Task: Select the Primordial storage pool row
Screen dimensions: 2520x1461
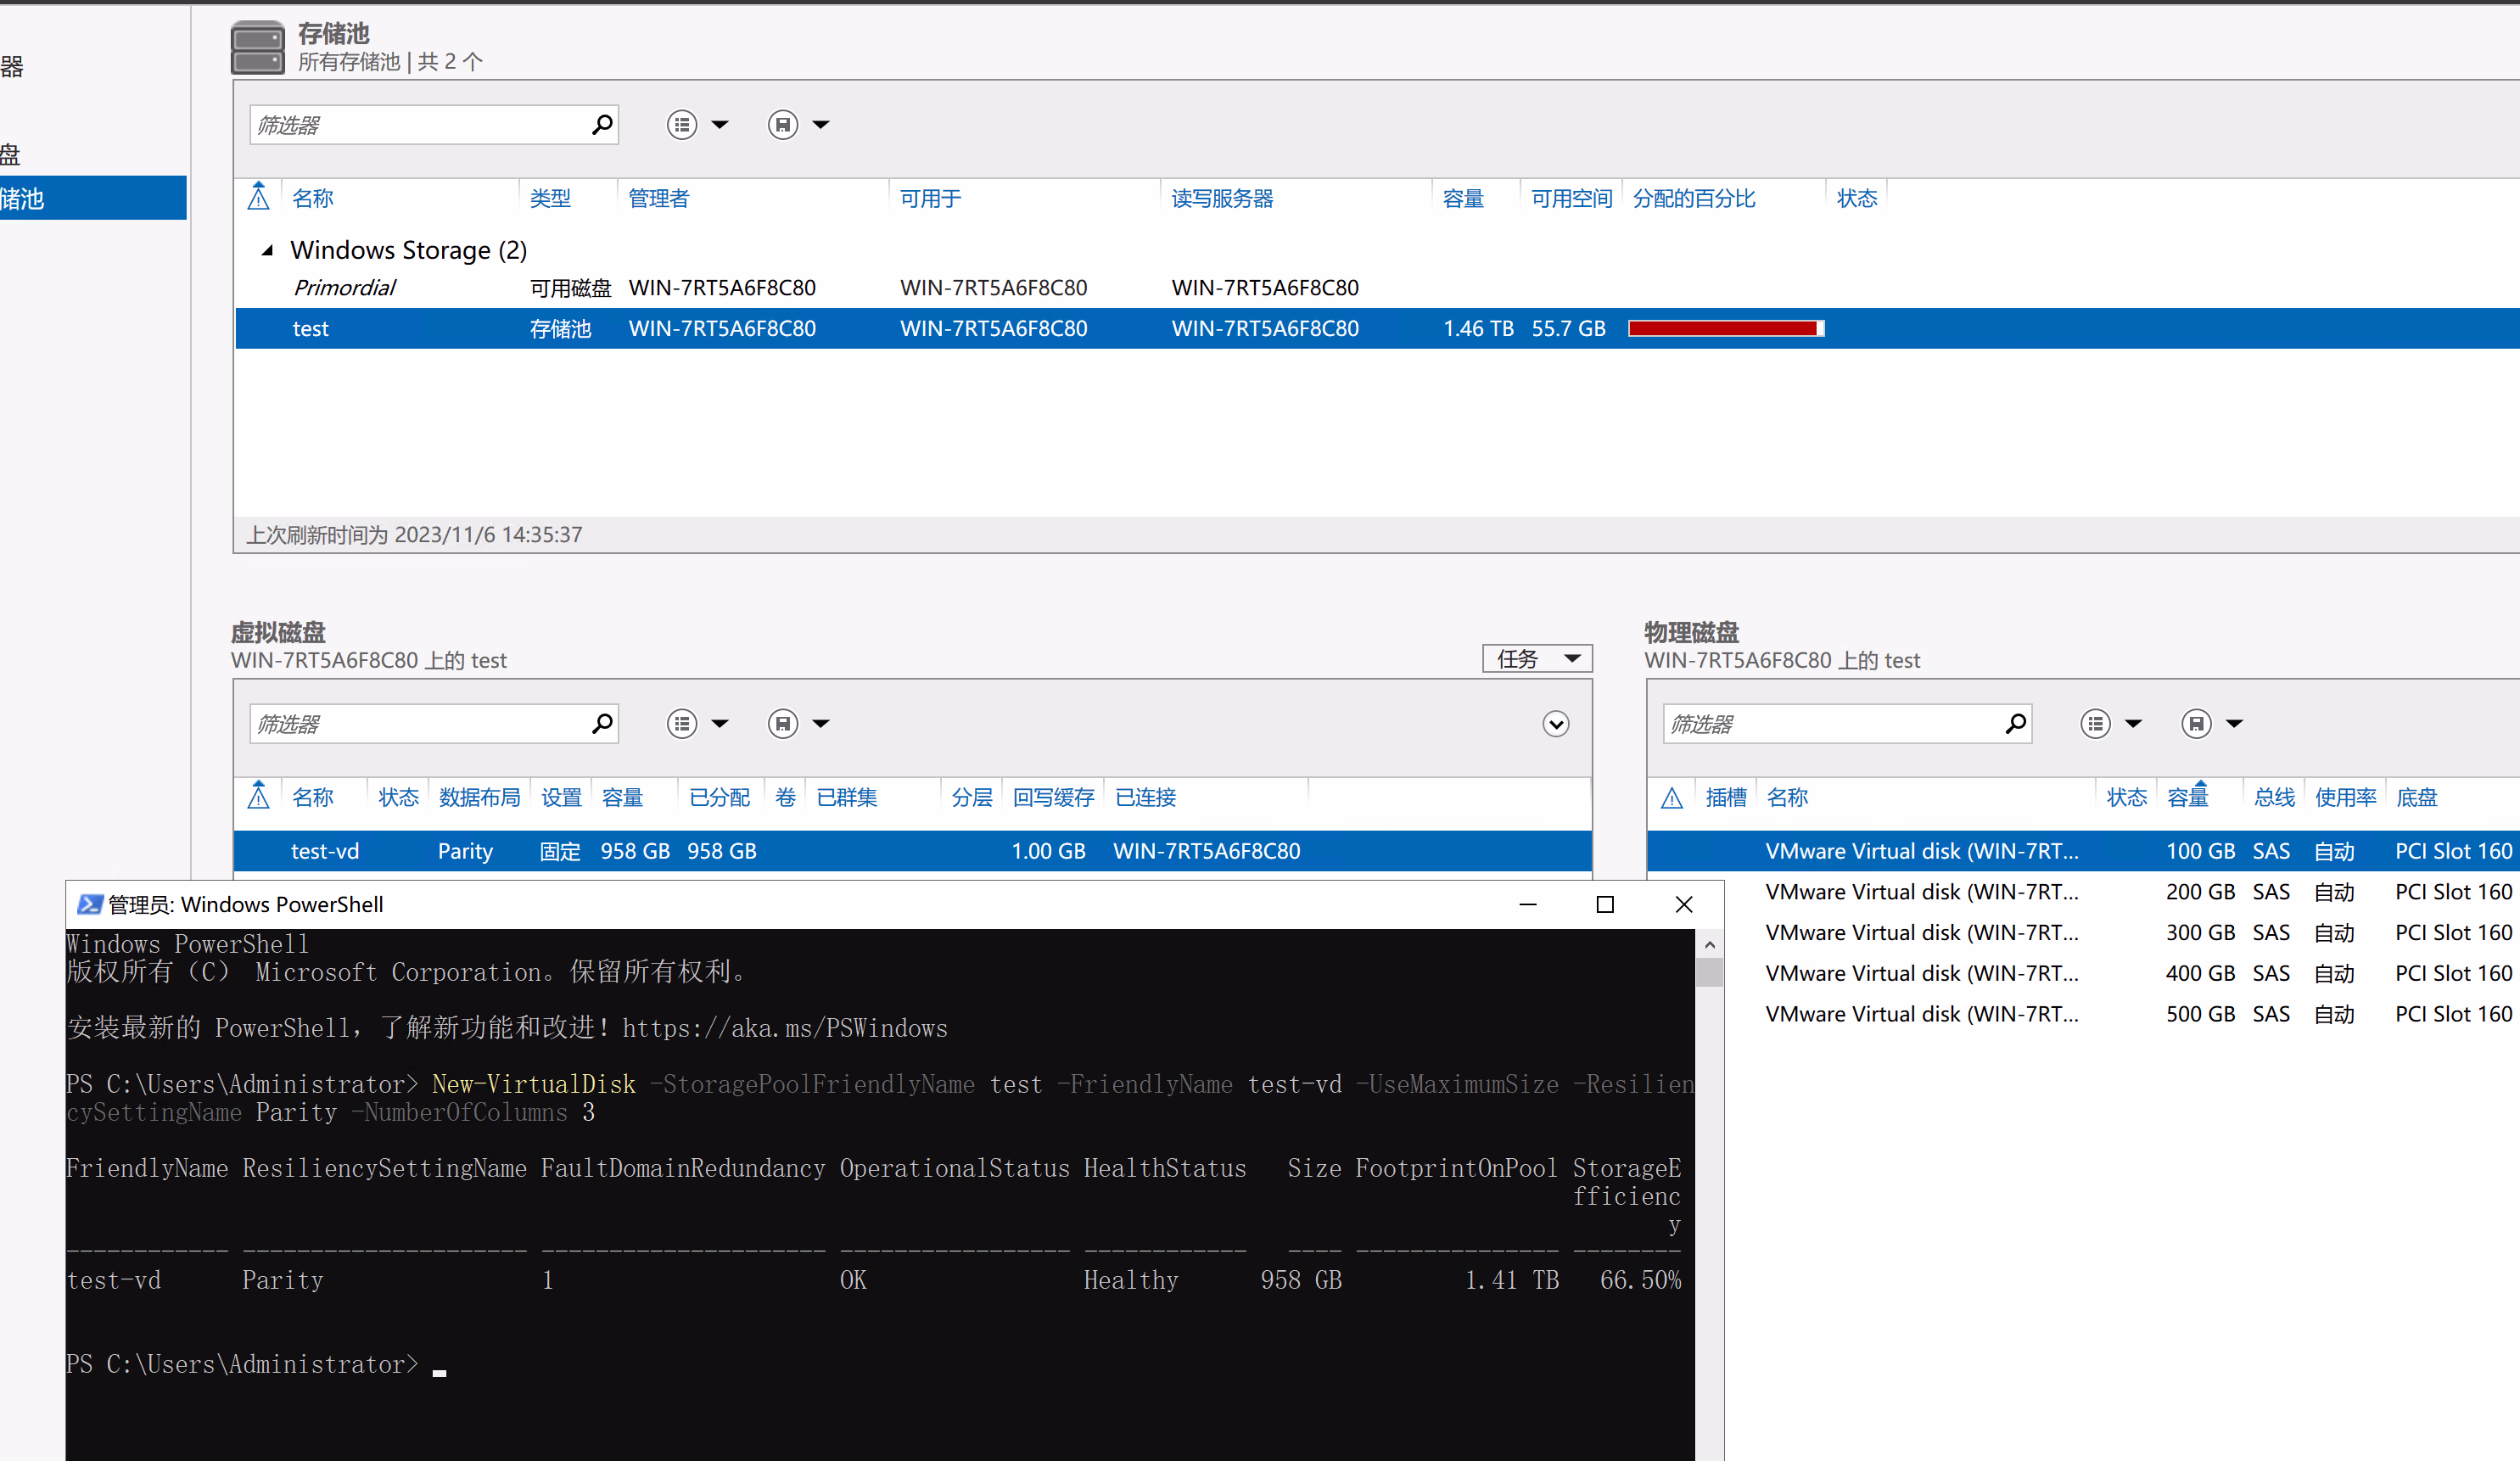Action: (x=345, y=288)
